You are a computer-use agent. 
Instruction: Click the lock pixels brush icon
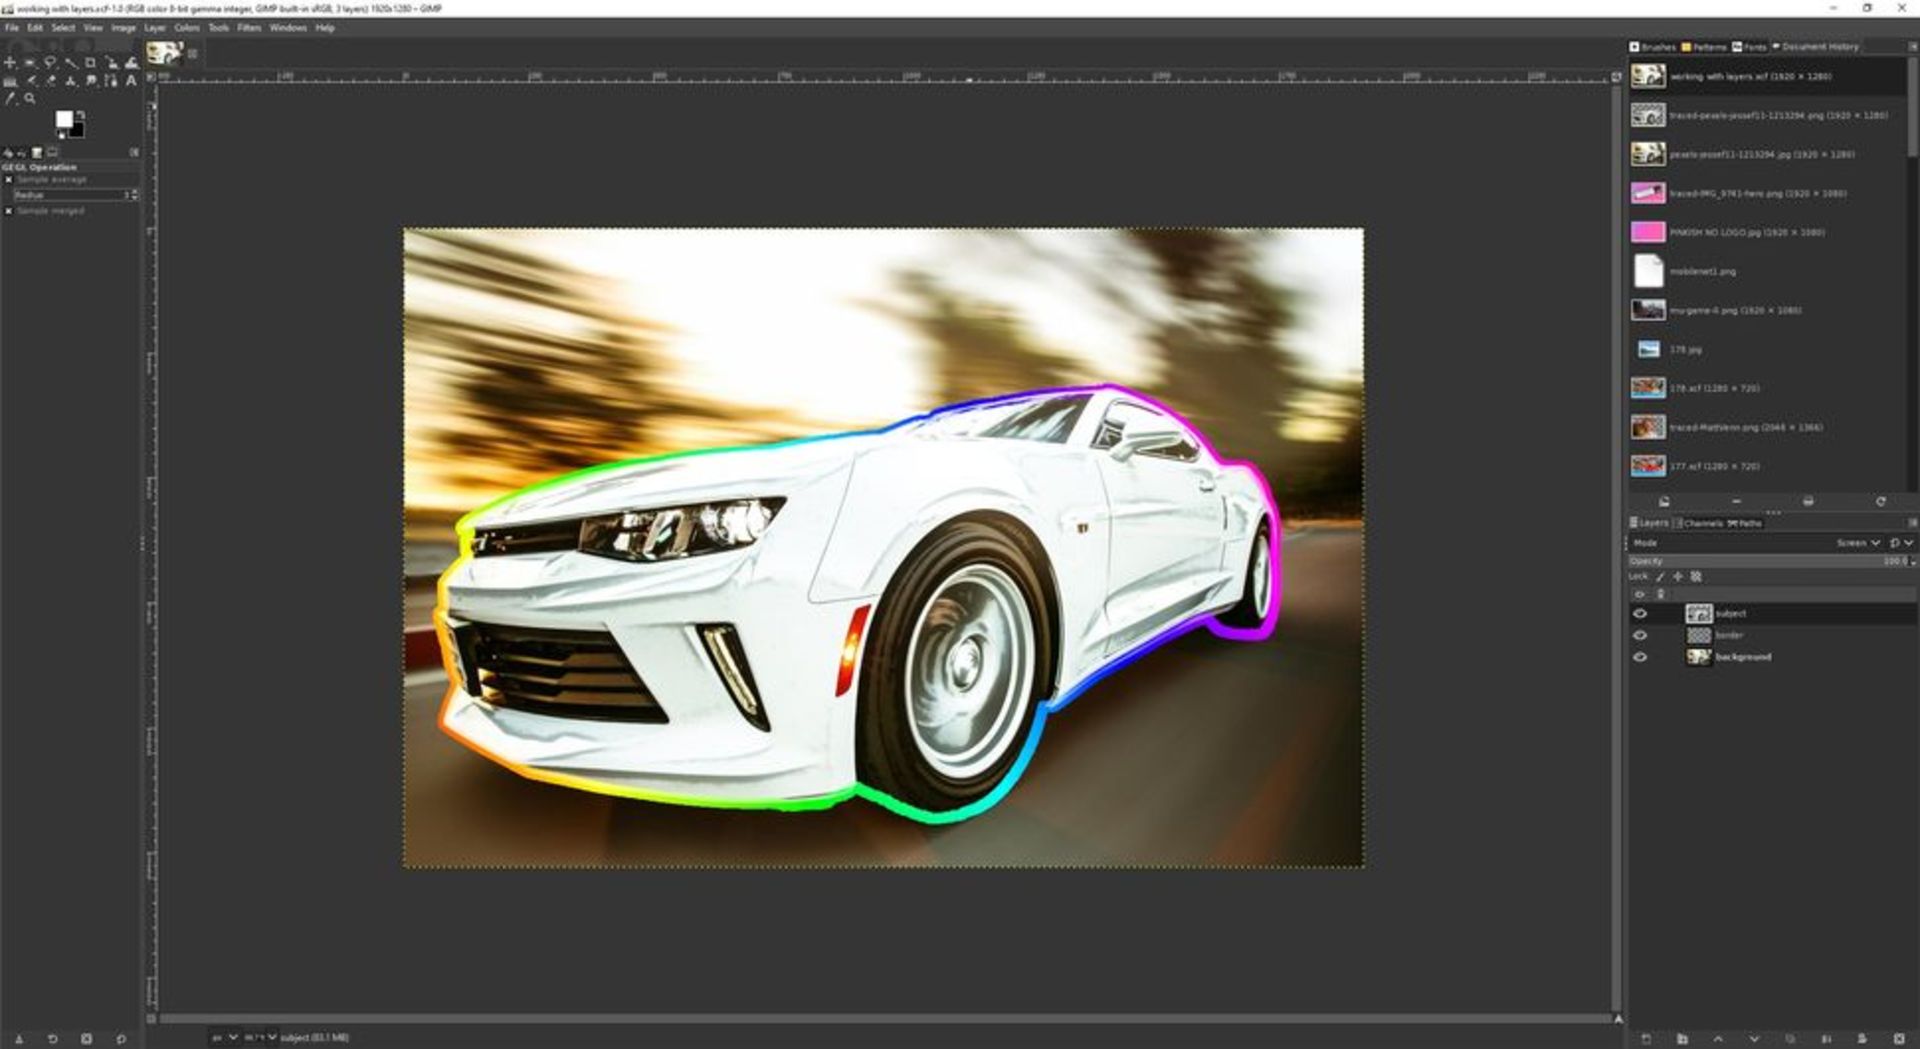pos(1660,577)
